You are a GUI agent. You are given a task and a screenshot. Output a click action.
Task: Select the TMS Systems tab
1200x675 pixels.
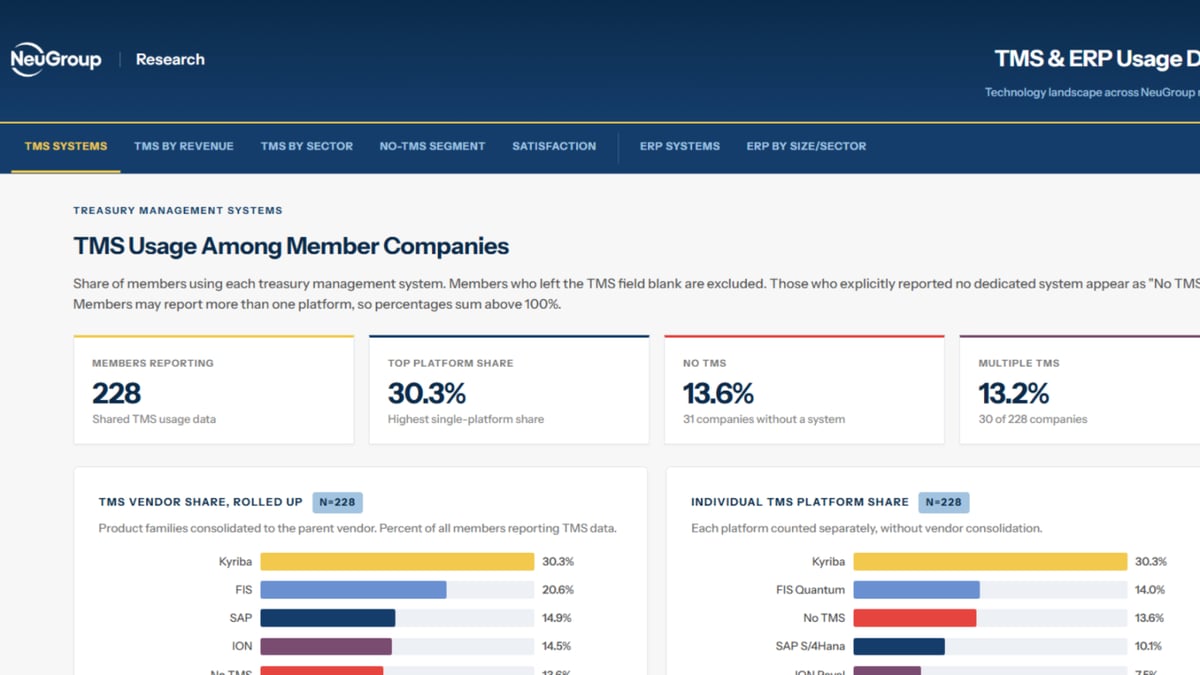click(x=66, y=146)
